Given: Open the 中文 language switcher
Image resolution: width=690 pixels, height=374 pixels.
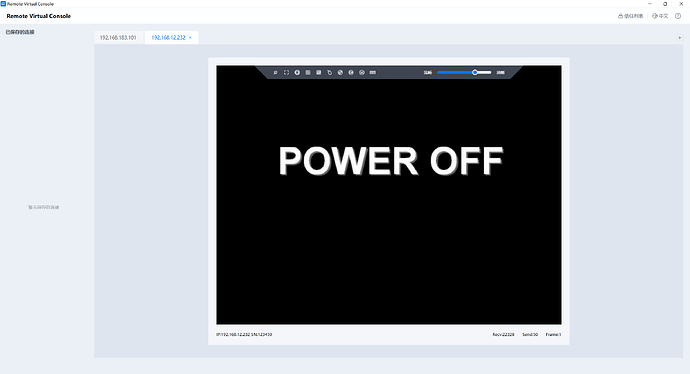Looking at the screenshot, I should [660, 16].
